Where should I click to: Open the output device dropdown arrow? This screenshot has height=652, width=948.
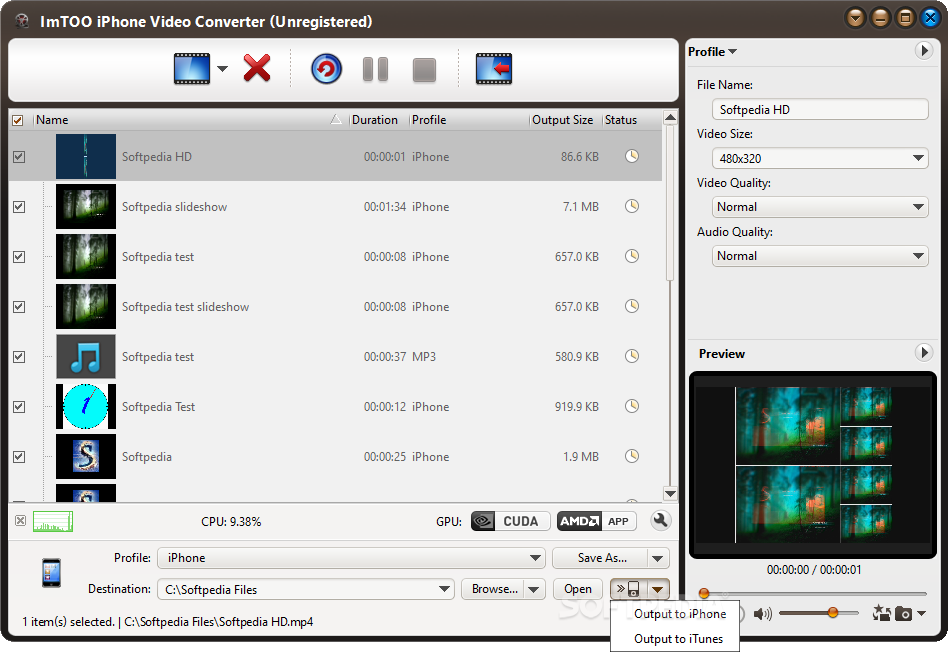click(x=658, y=589)
